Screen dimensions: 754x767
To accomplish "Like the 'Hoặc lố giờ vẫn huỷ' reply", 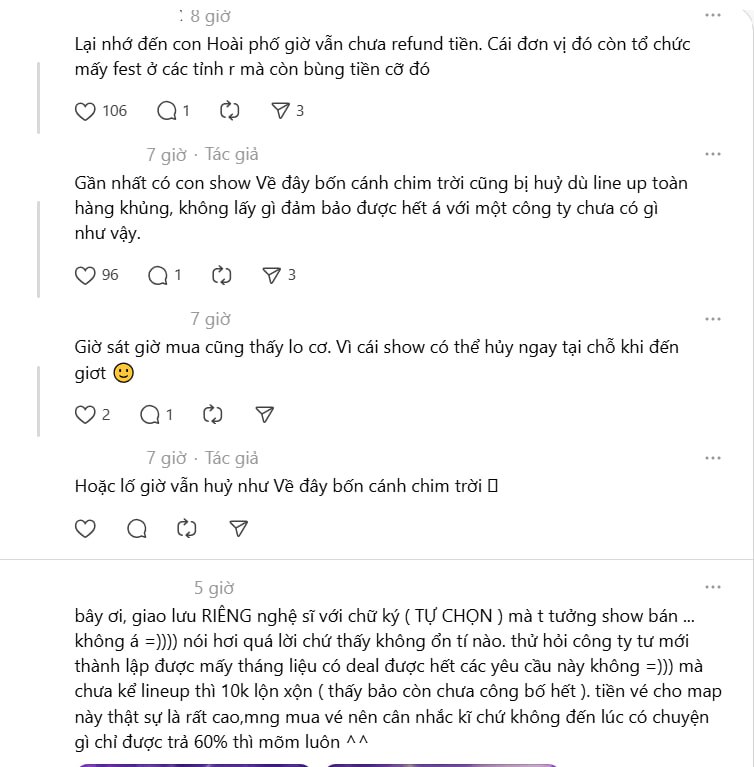I will click(86, 528).
